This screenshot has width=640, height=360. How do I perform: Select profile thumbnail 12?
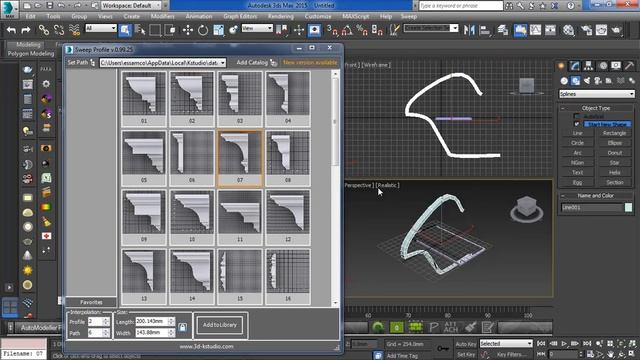point(288,217)
